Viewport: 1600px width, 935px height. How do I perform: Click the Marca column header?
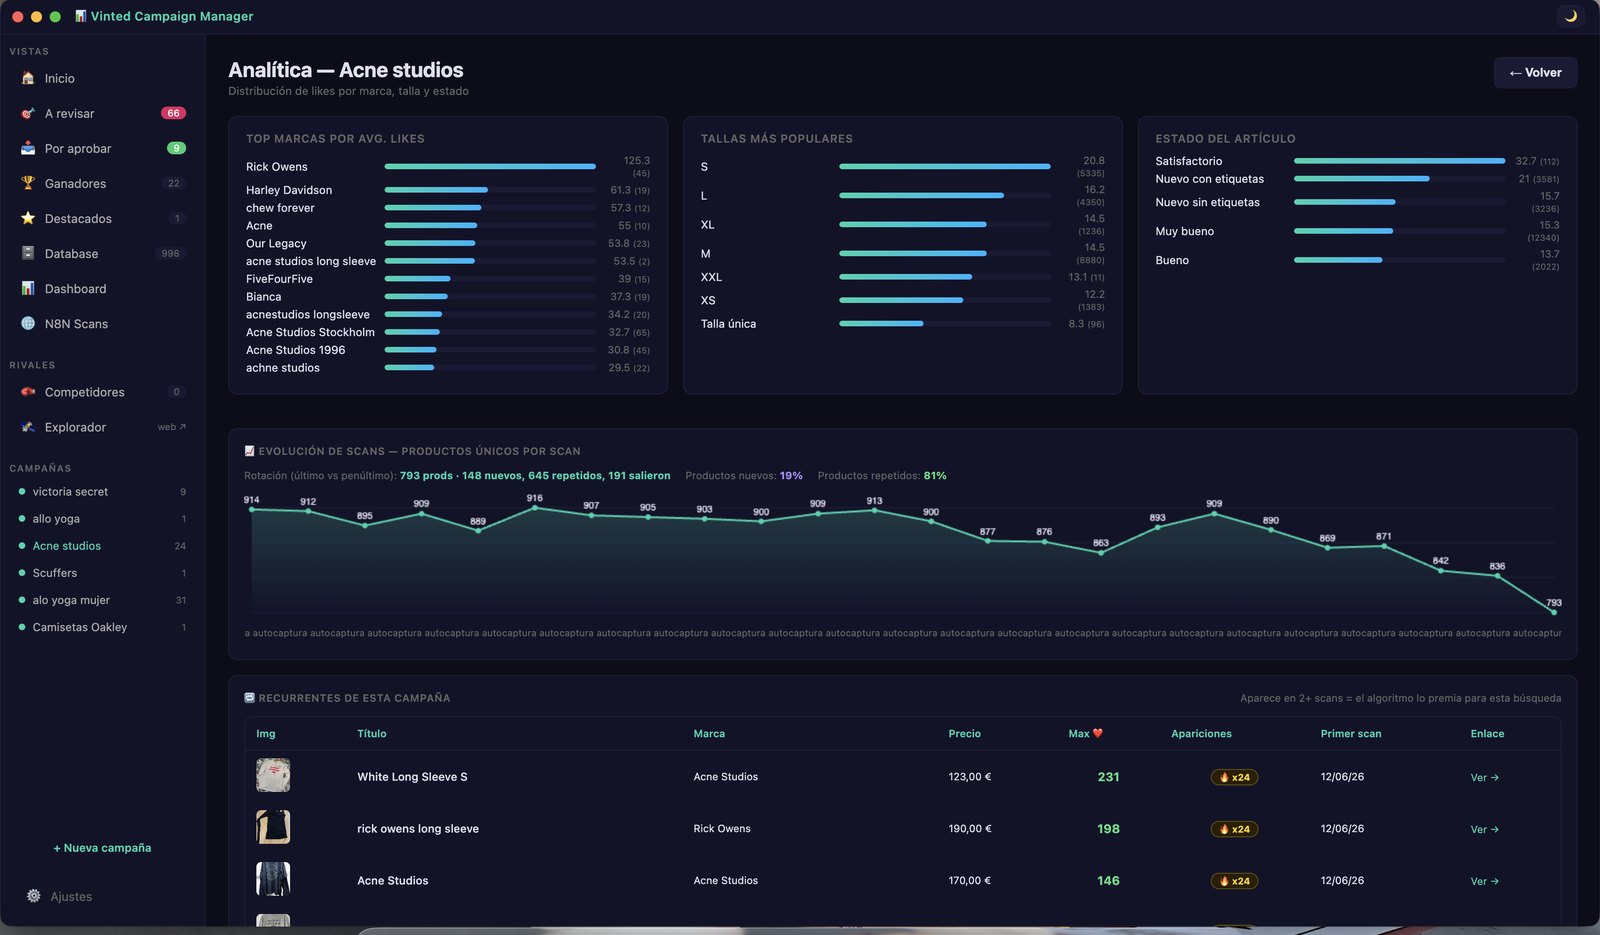tap(709, 733)
